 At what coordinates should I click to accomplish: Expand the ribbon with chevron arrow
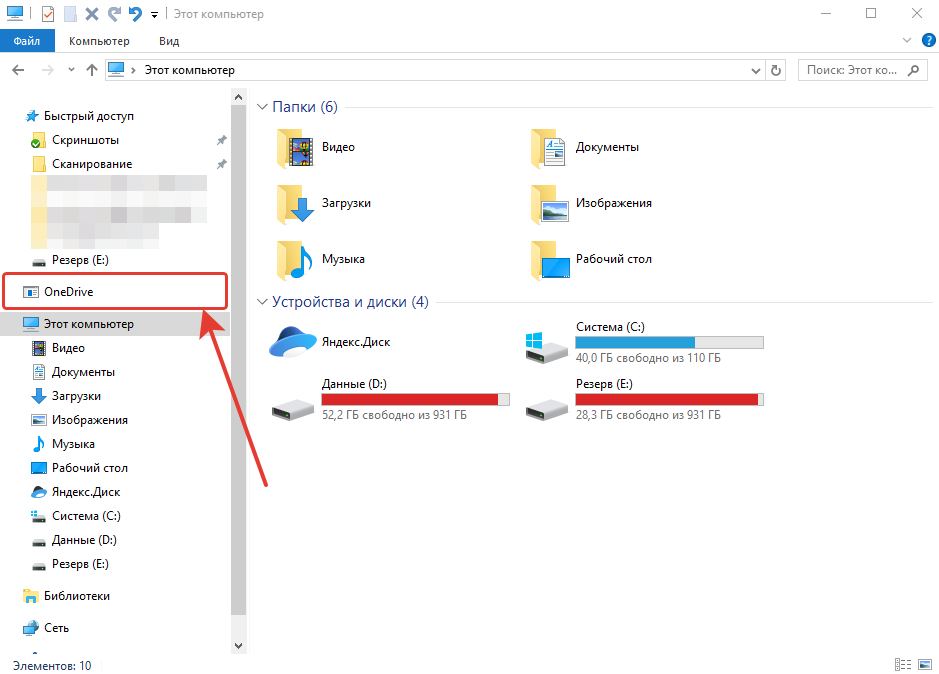point(907,41)
